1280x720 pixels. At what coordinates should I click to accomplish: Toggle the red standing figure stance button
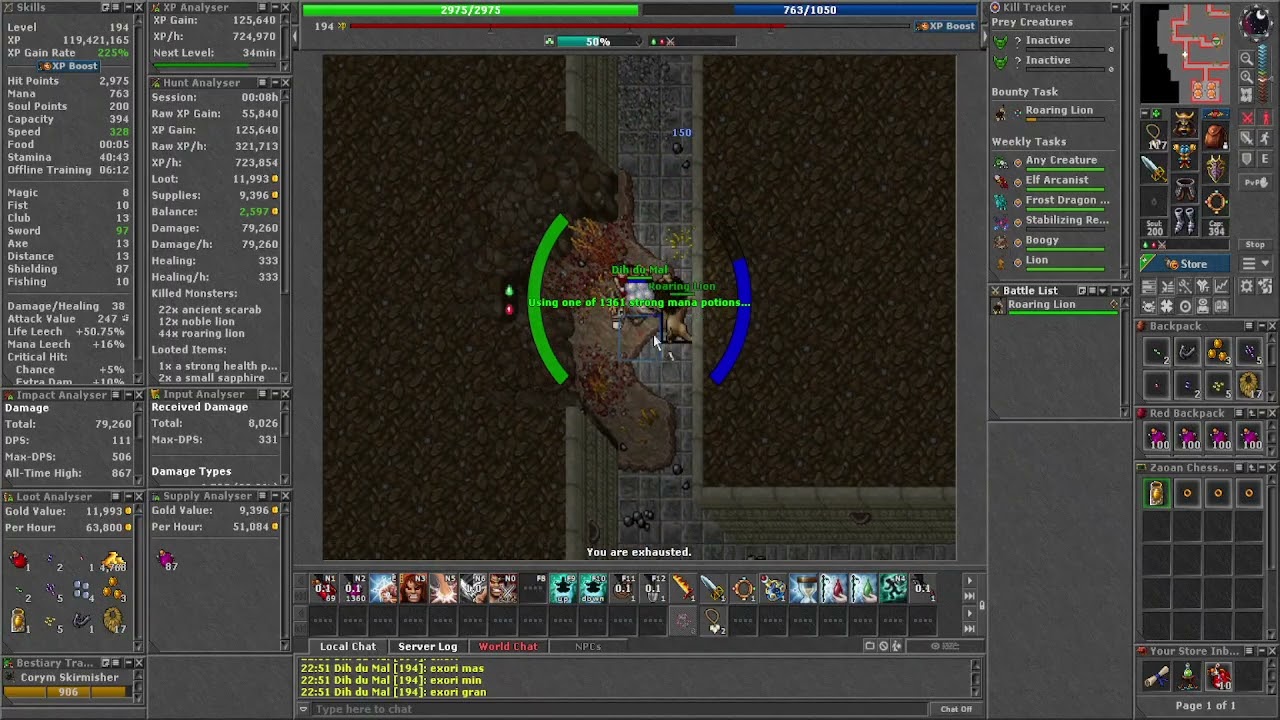pos(1265,118)
